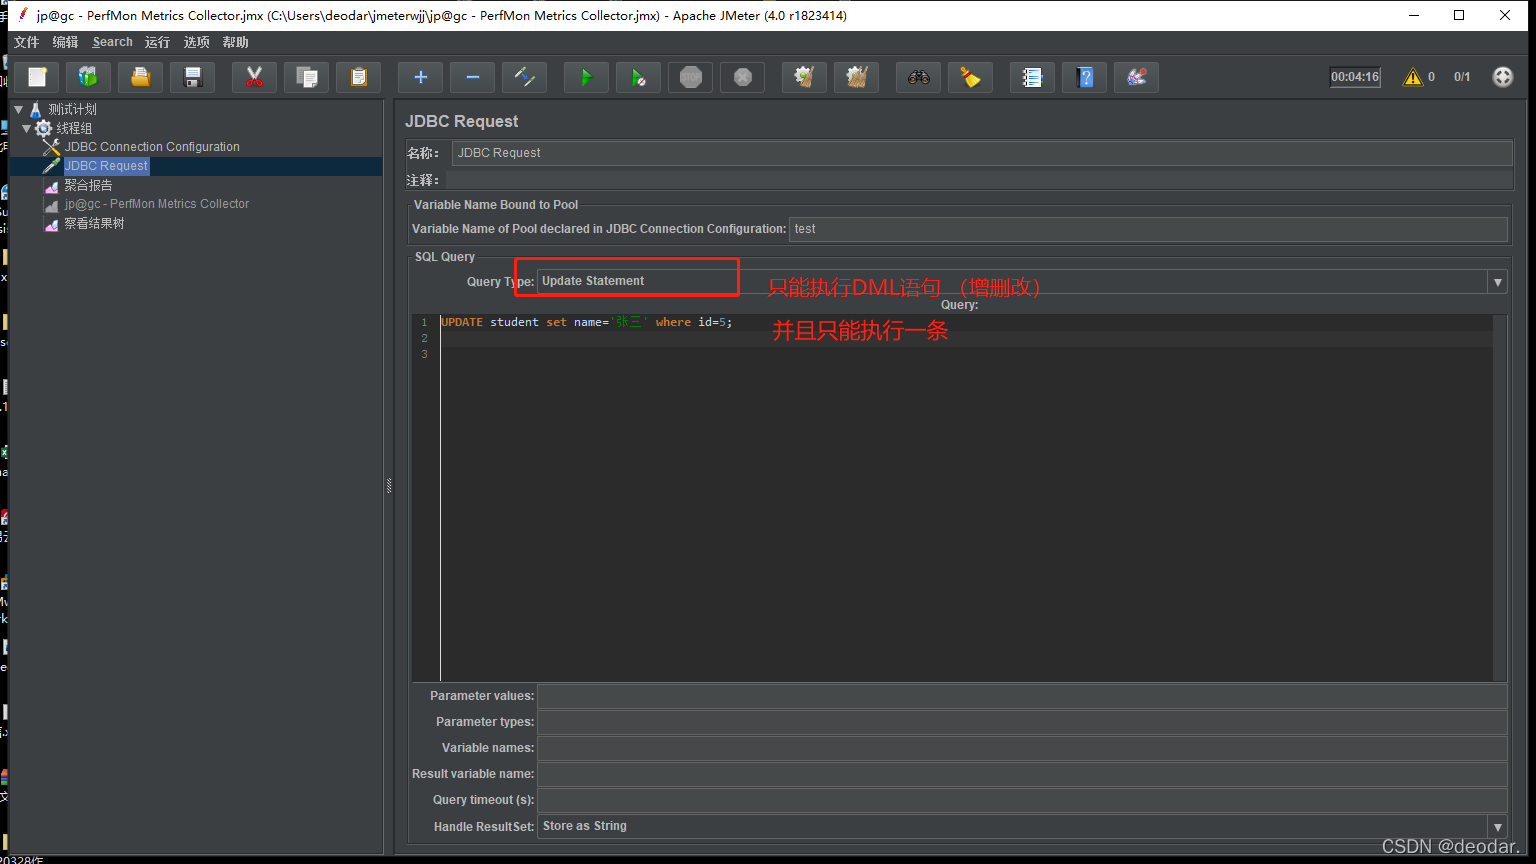Click the 名称 field containing JDBC Request
The image size is (1536, 864).
(x=982, y=153)
